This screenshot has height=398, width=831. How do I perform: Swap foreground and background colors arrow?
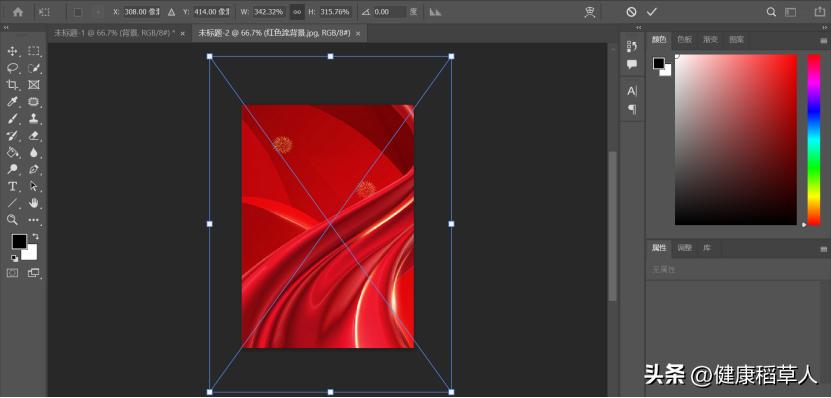pyautogui.click(x=36, y=236)
